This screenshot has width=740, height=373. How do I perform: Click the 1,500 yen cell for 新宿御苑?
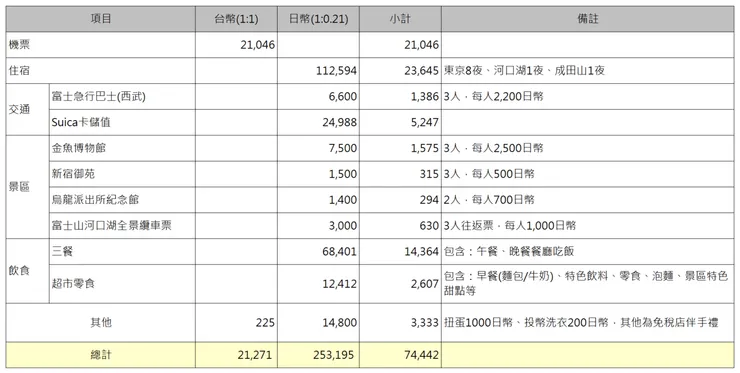318,174
